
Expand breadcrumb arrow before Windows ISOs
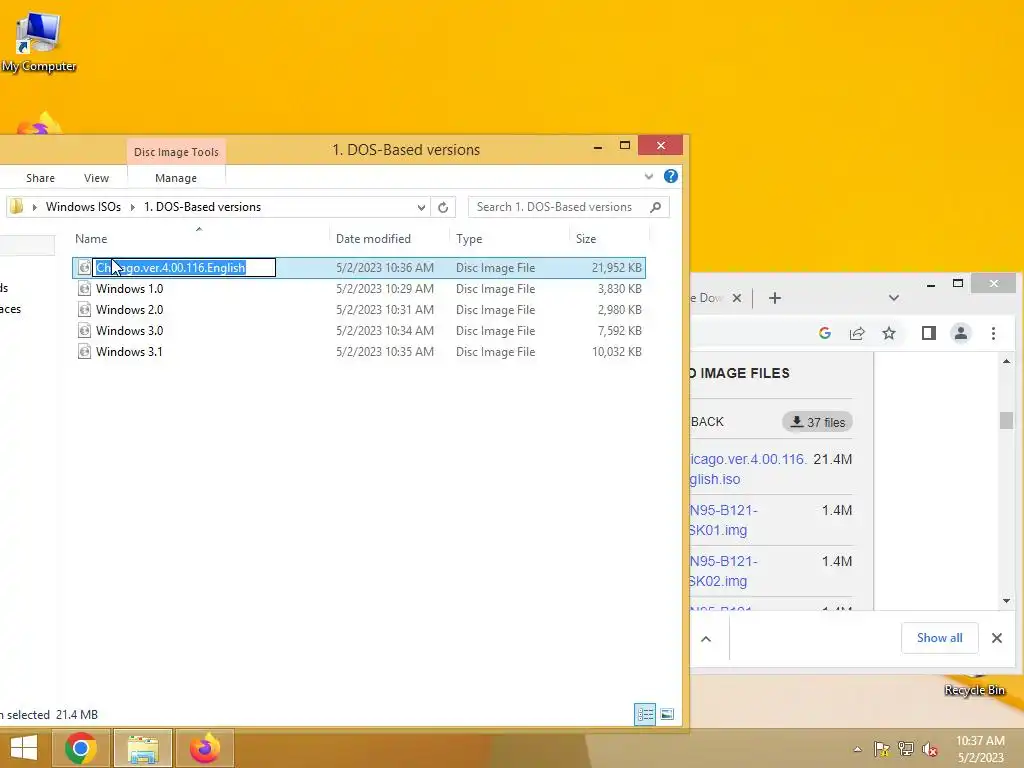35,207
